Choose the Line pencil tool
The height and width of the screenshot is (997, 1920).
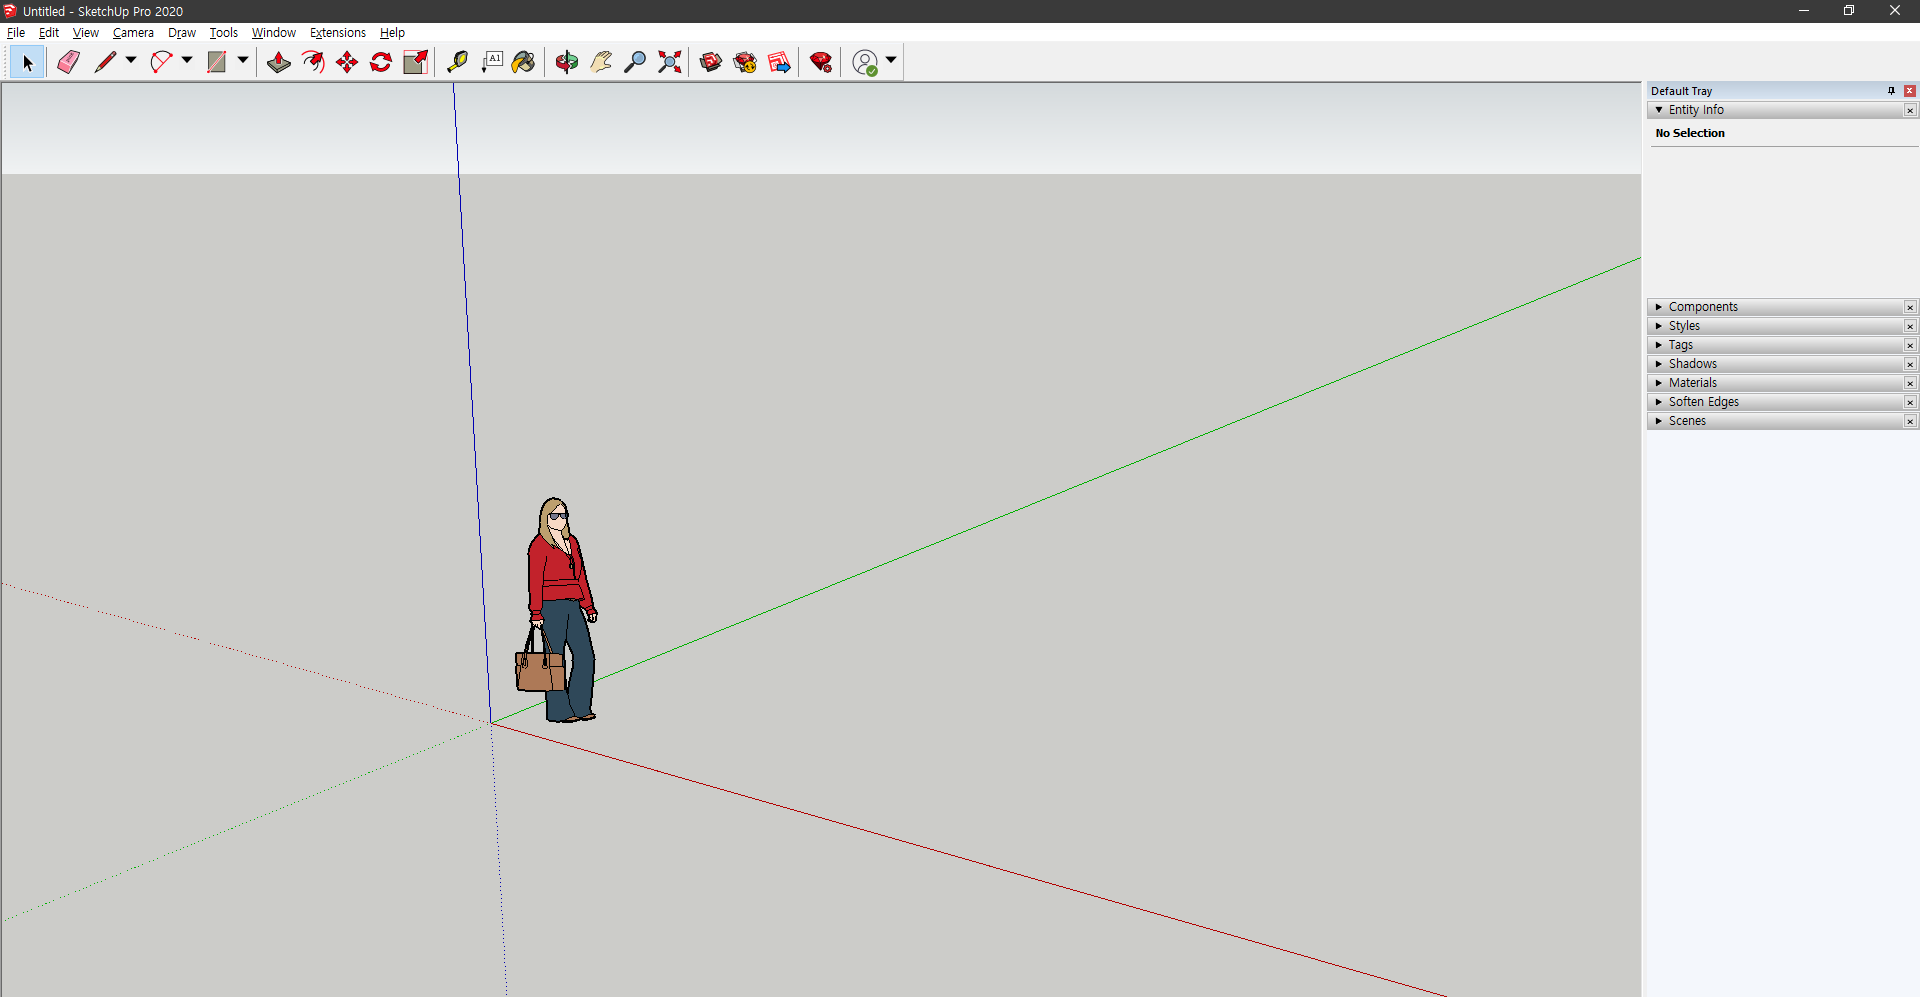[x=105, y=62]
